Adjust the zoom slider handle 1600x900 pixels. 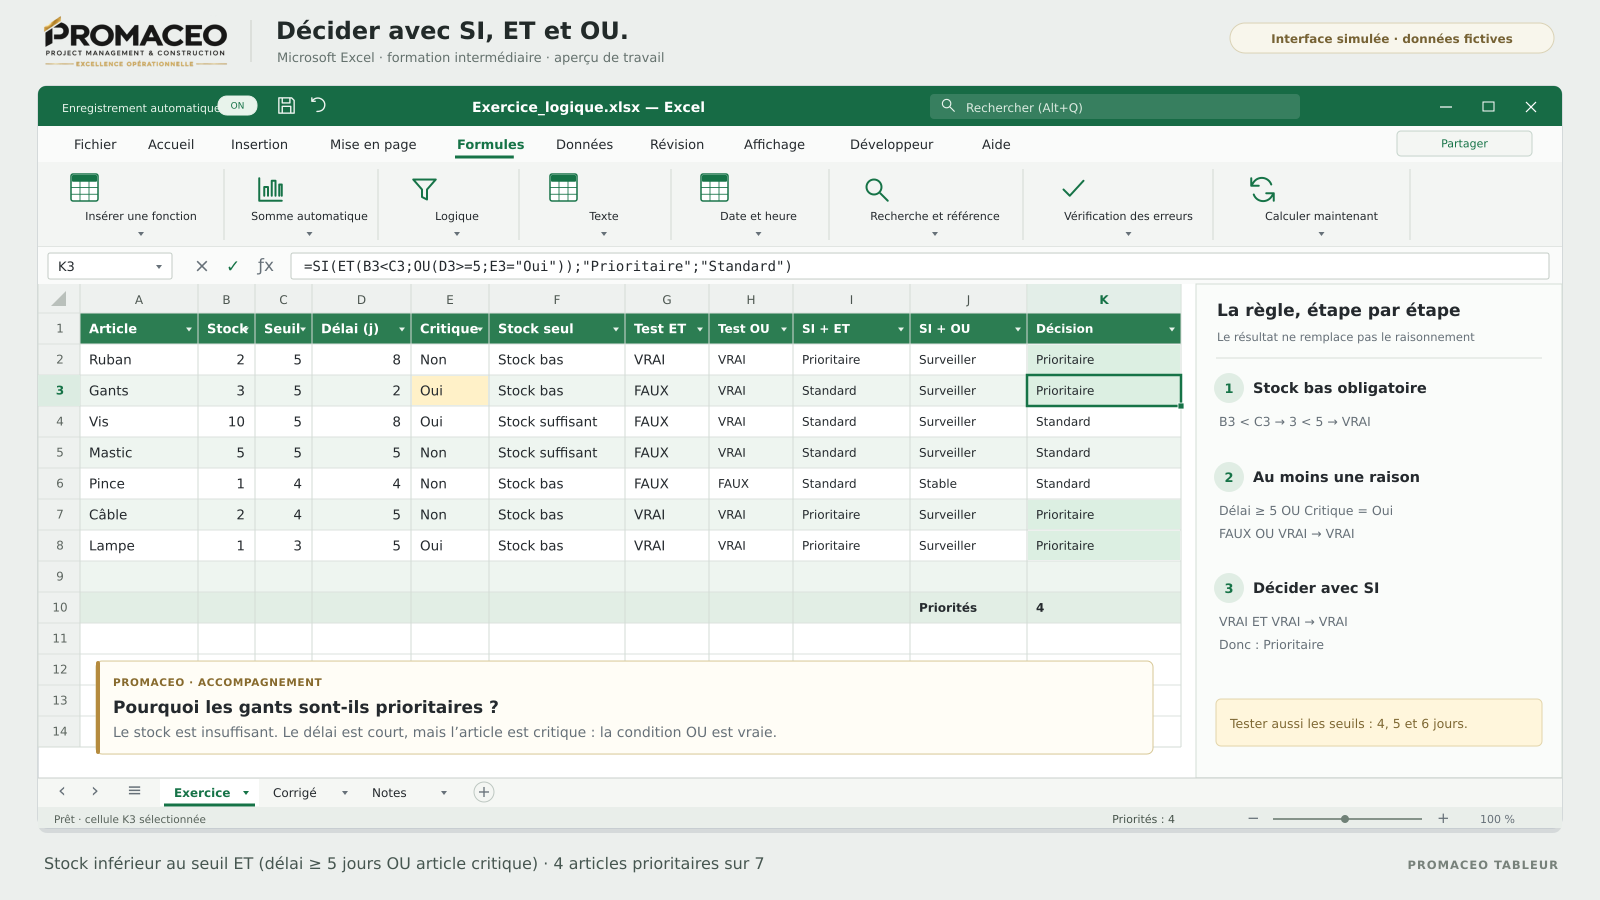(x=1345, y=819)
